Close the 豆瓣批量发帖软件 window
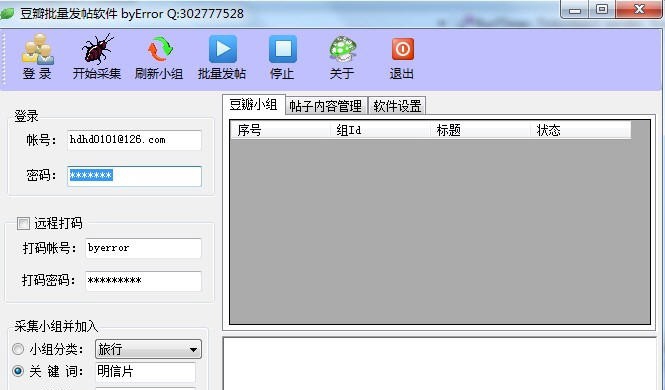The width and height of the screenshot is (665, 390). [639, 9]
